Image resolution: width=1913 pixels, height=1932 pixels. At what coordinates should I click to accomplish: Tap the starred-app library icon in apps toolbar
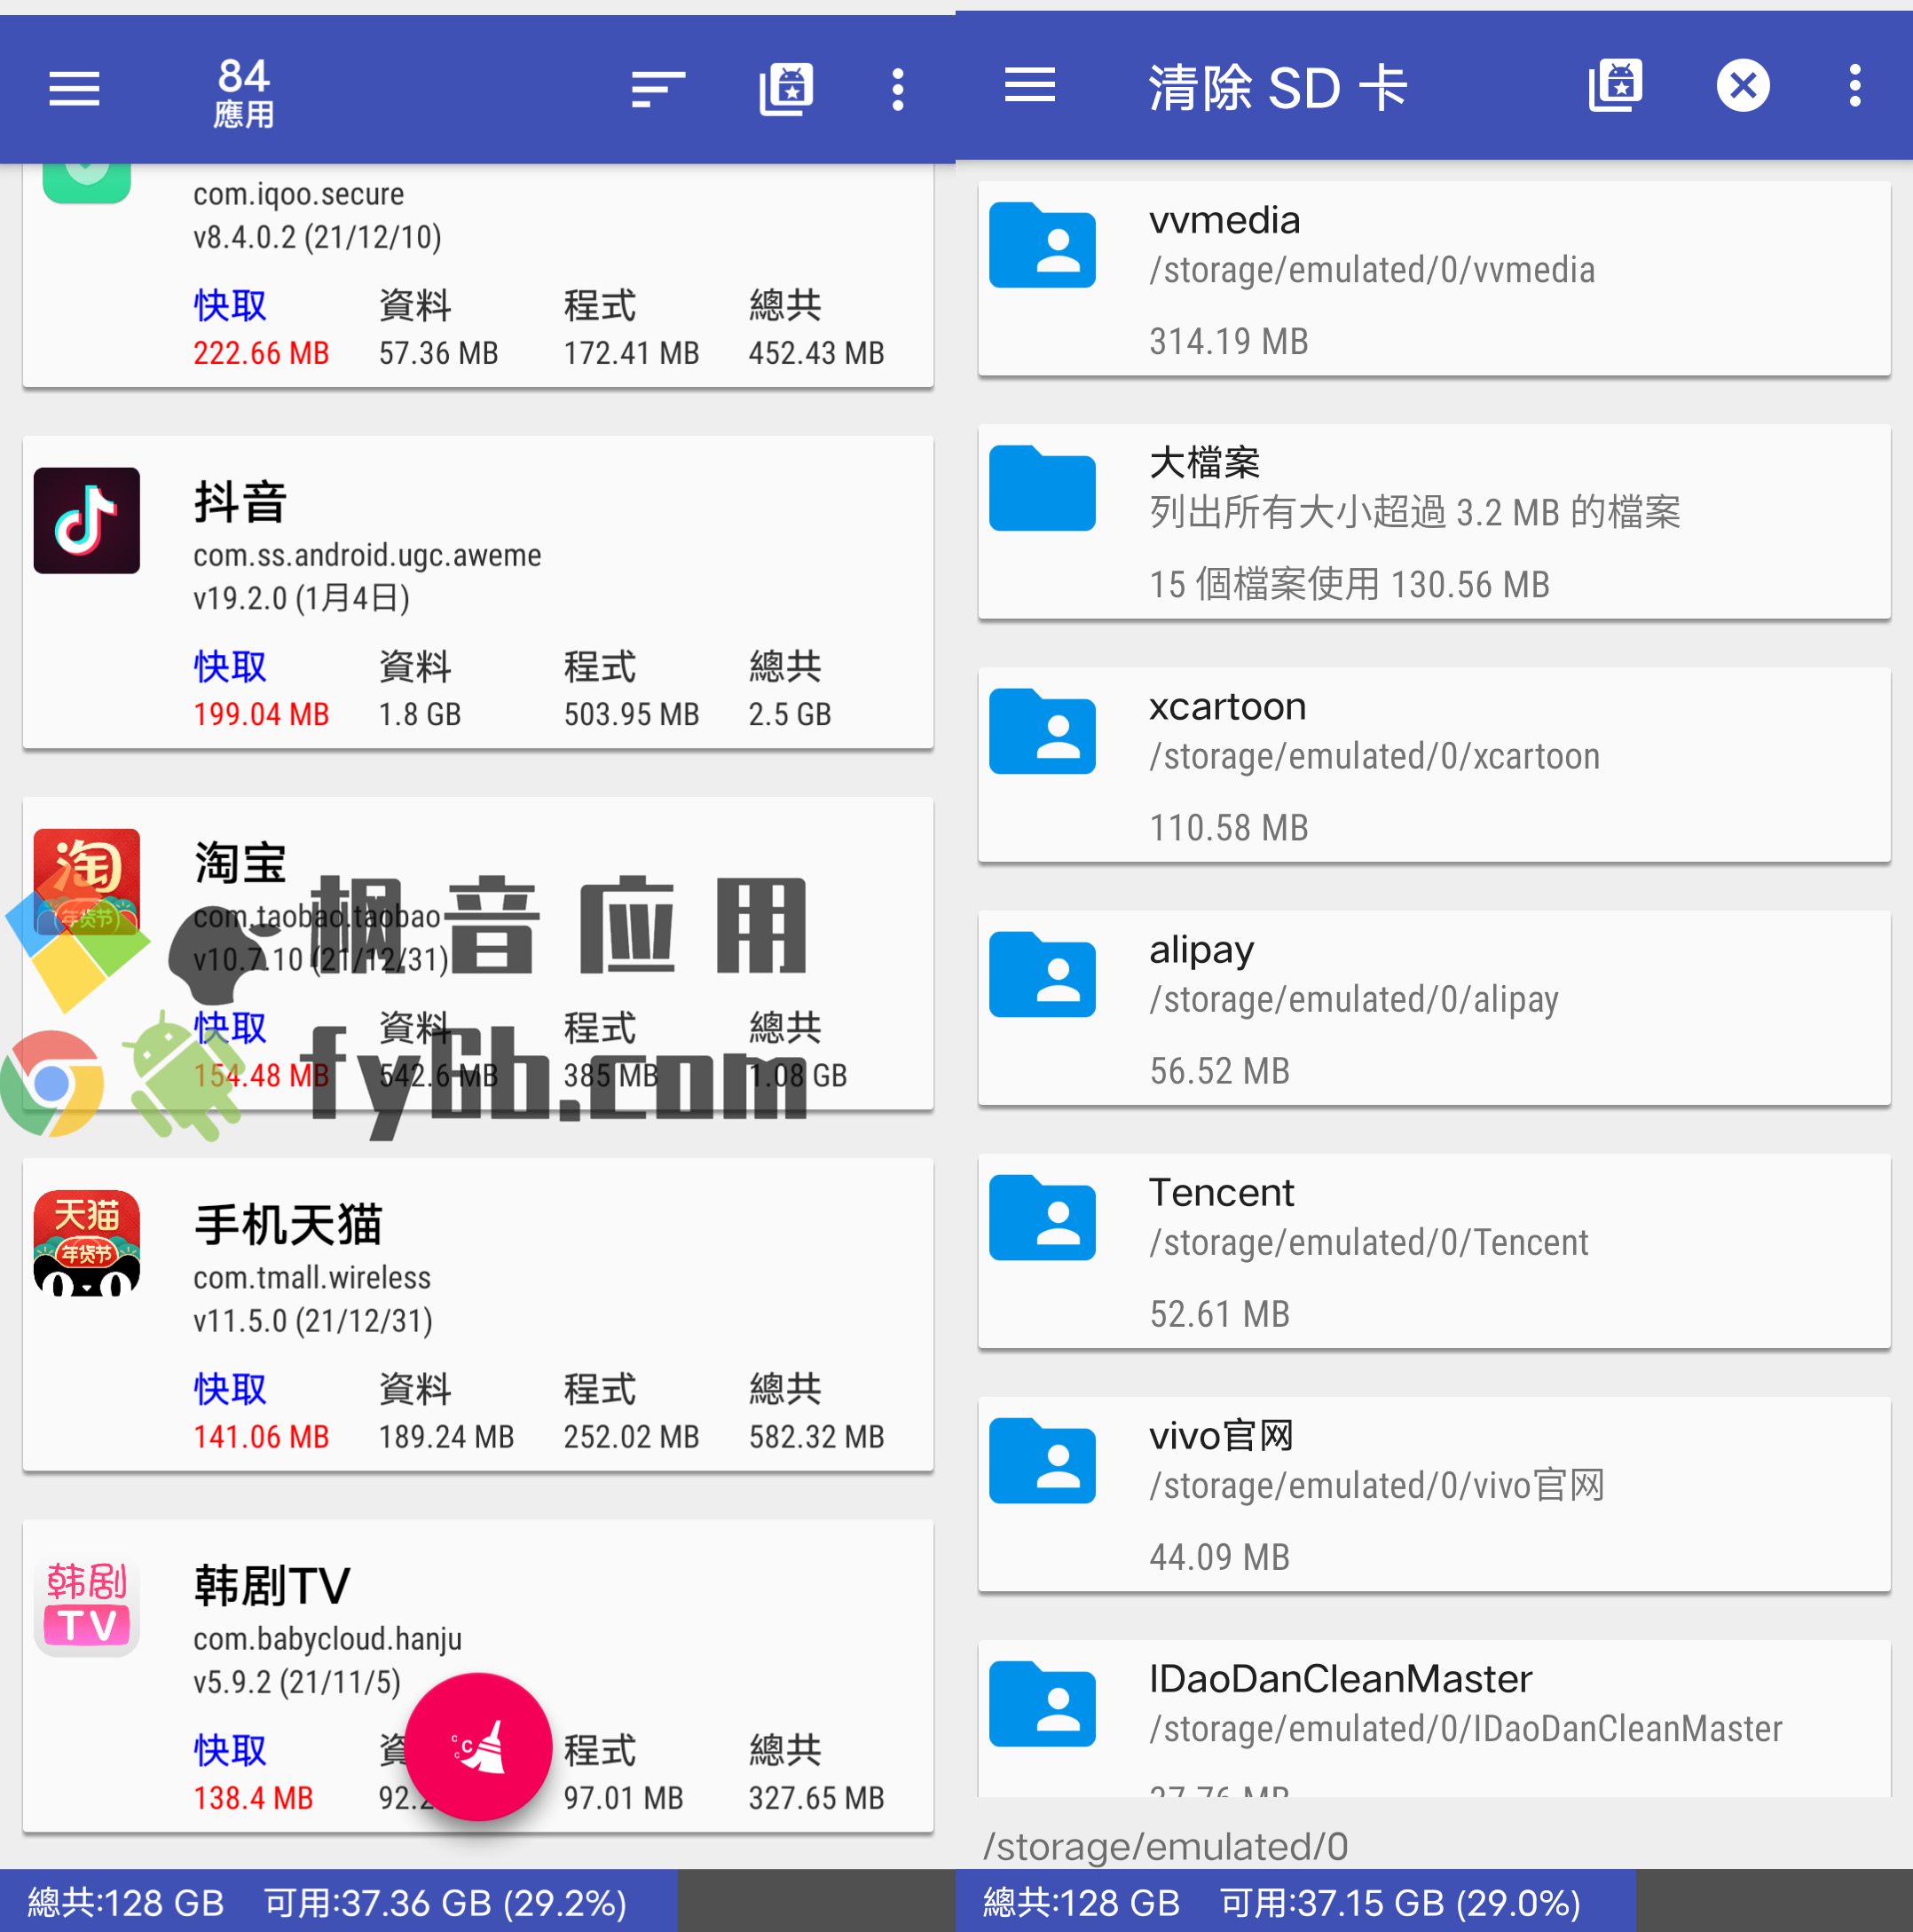786,89
